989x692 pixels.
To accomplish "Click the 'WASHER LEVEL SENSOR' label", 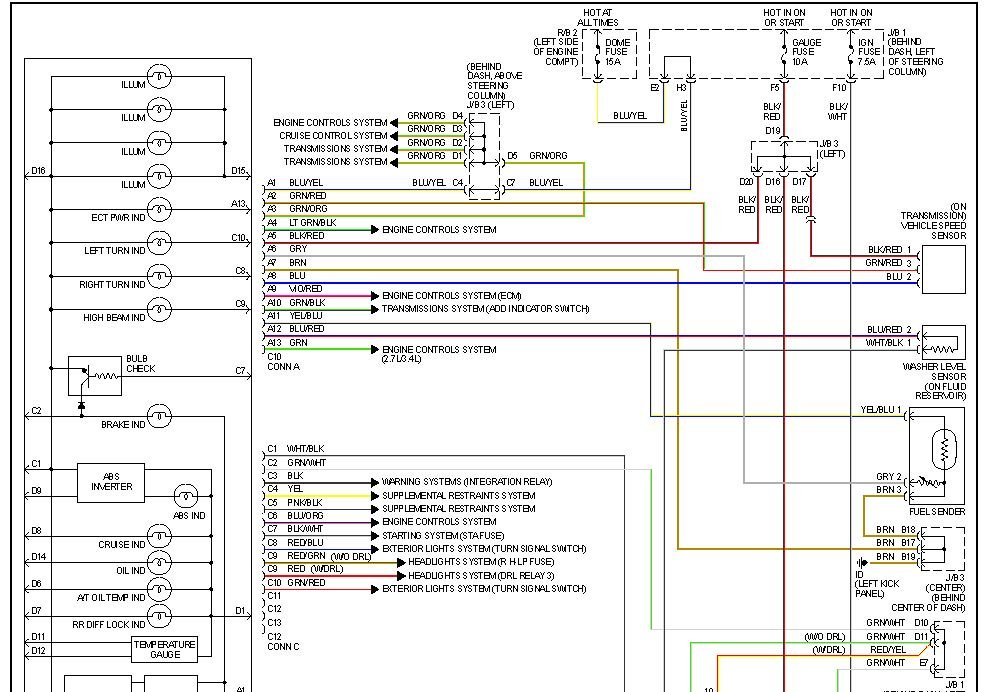I will point(934,372).
